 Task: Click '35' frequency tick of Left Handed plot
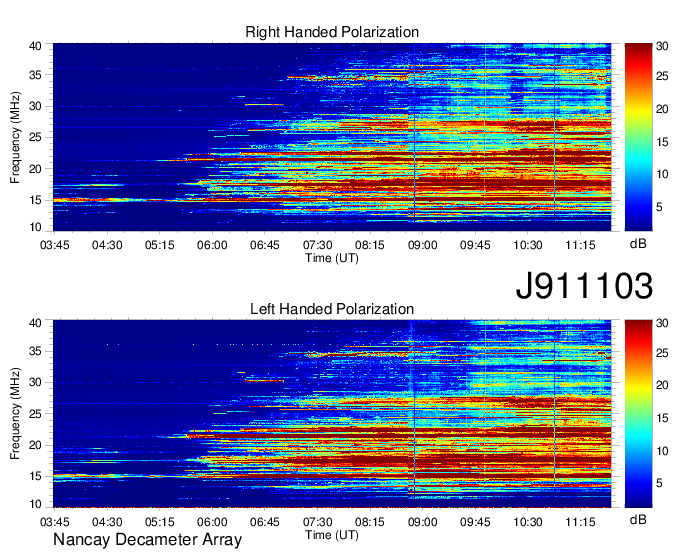pyautogui.click(x=36, y=351)
